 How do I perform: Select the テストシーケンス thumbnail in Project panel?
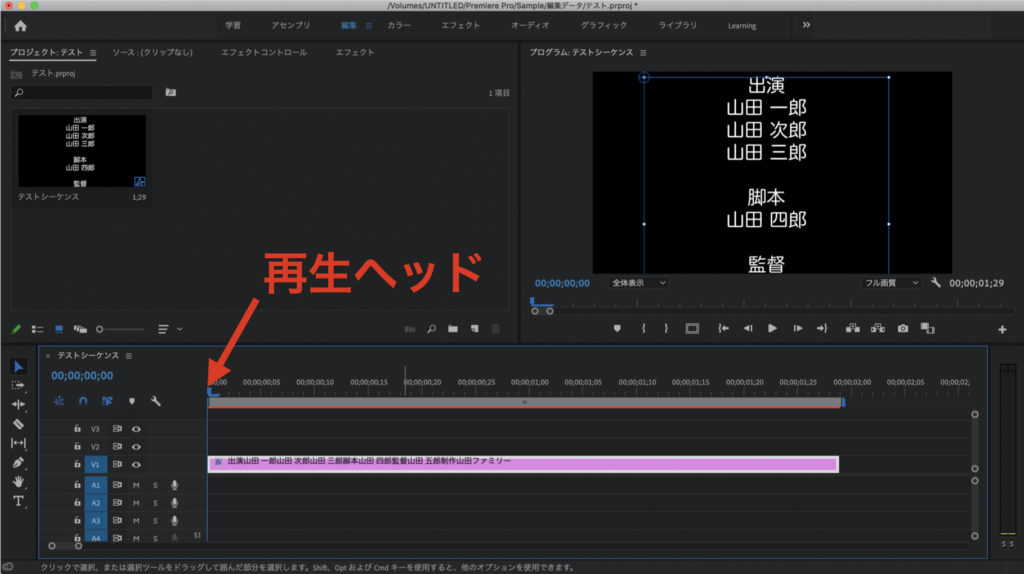82,151
